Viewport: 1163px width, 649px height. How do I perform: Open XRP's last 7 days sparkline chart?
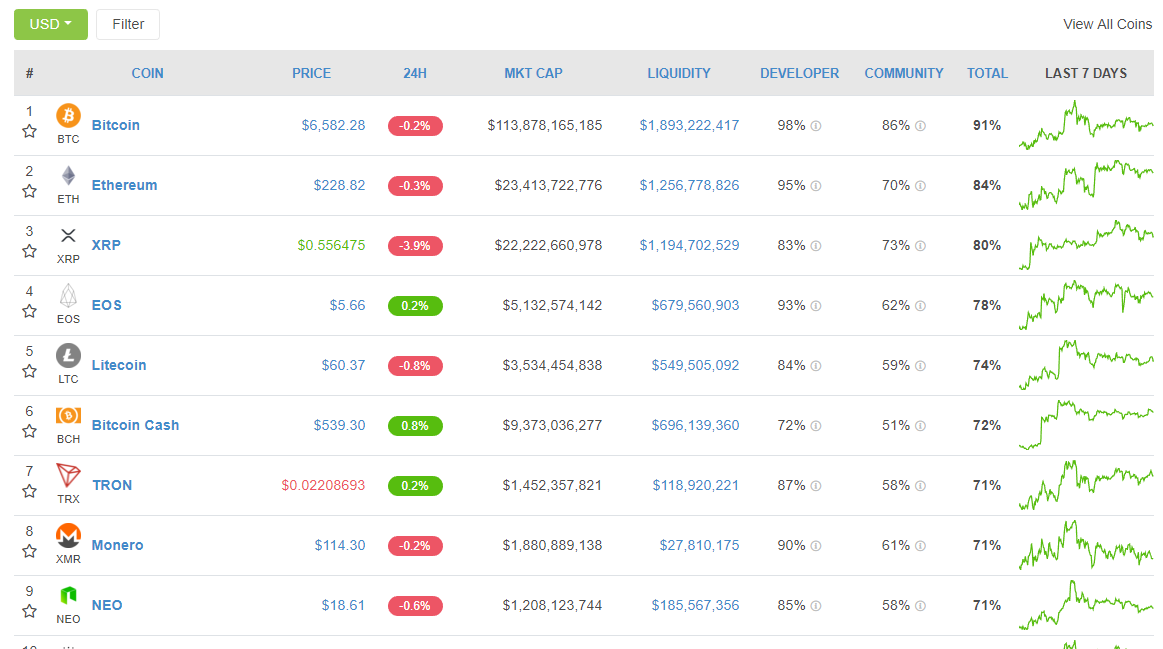click(1086, 246)
